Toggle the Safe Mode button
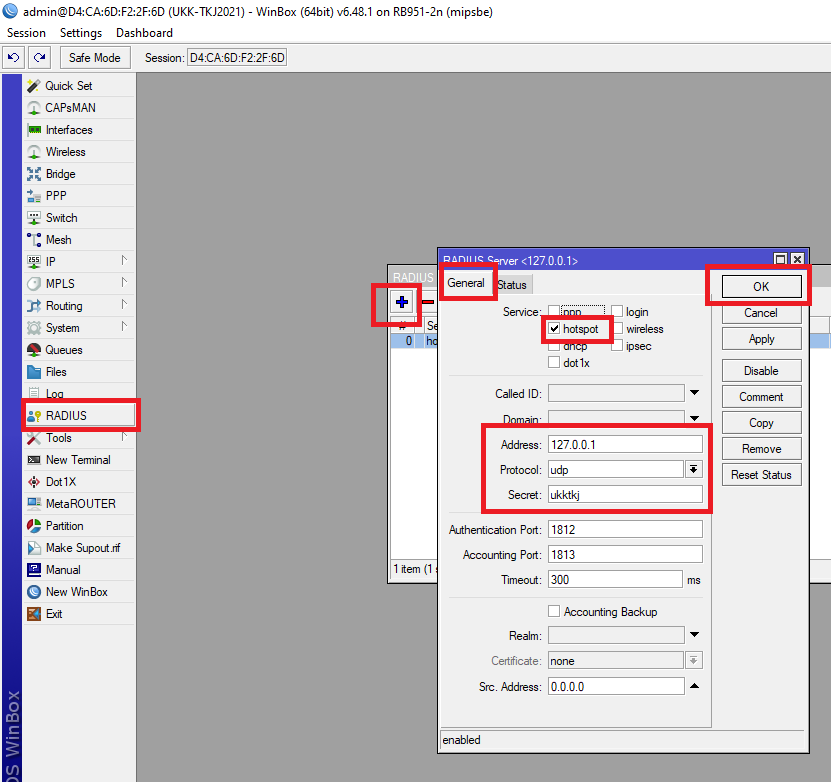 (95, 57)
